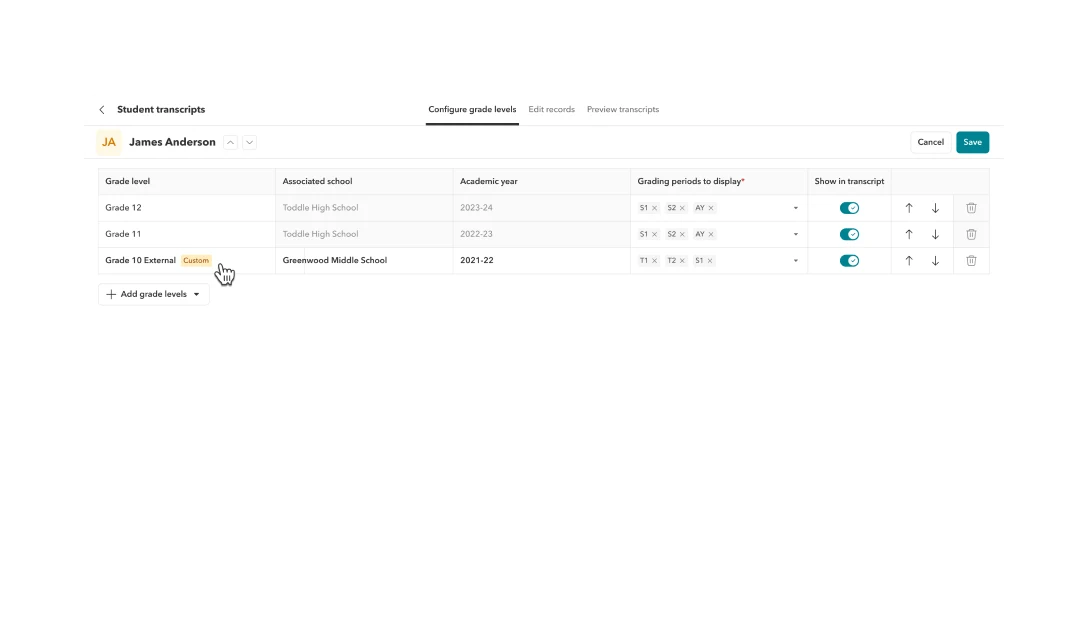Switch to Edit records tab
Image resolution: width=1088 pixels, height=640 pixels.
pyautogui.click(x=551, y=110)
